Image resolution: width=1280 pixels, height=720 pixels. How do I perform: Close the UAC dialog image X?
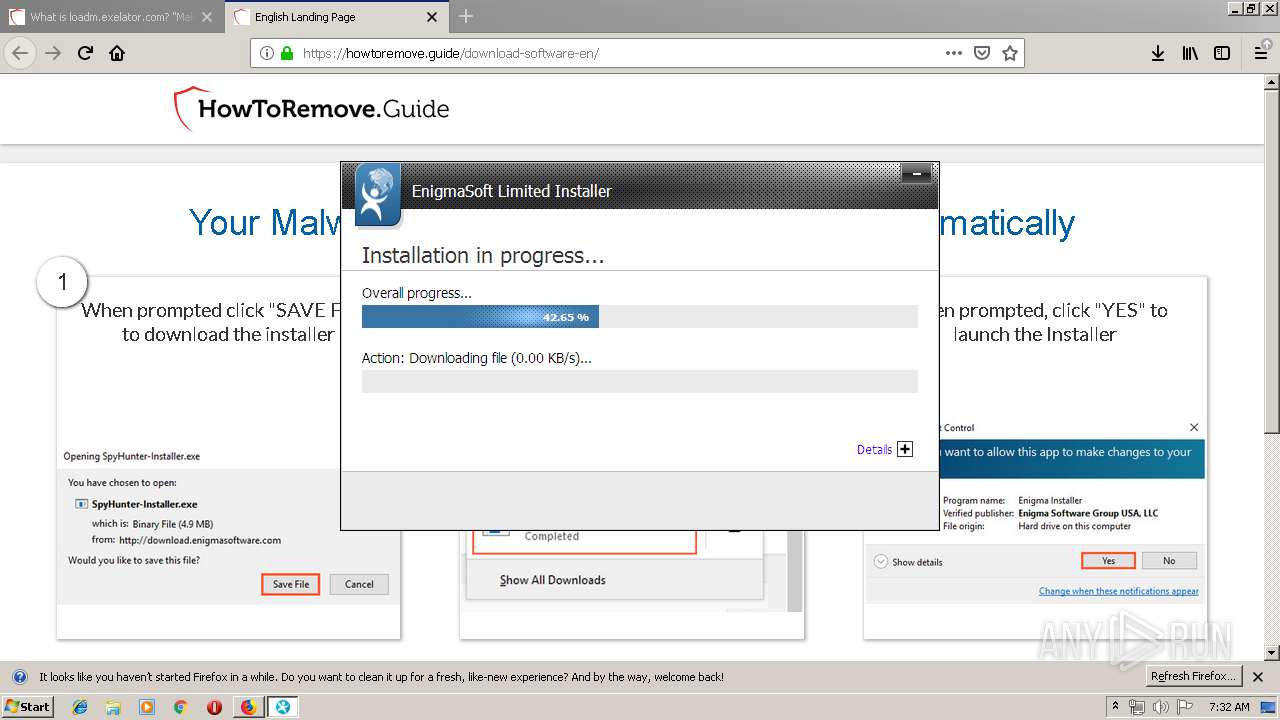tap(1194, 427)
